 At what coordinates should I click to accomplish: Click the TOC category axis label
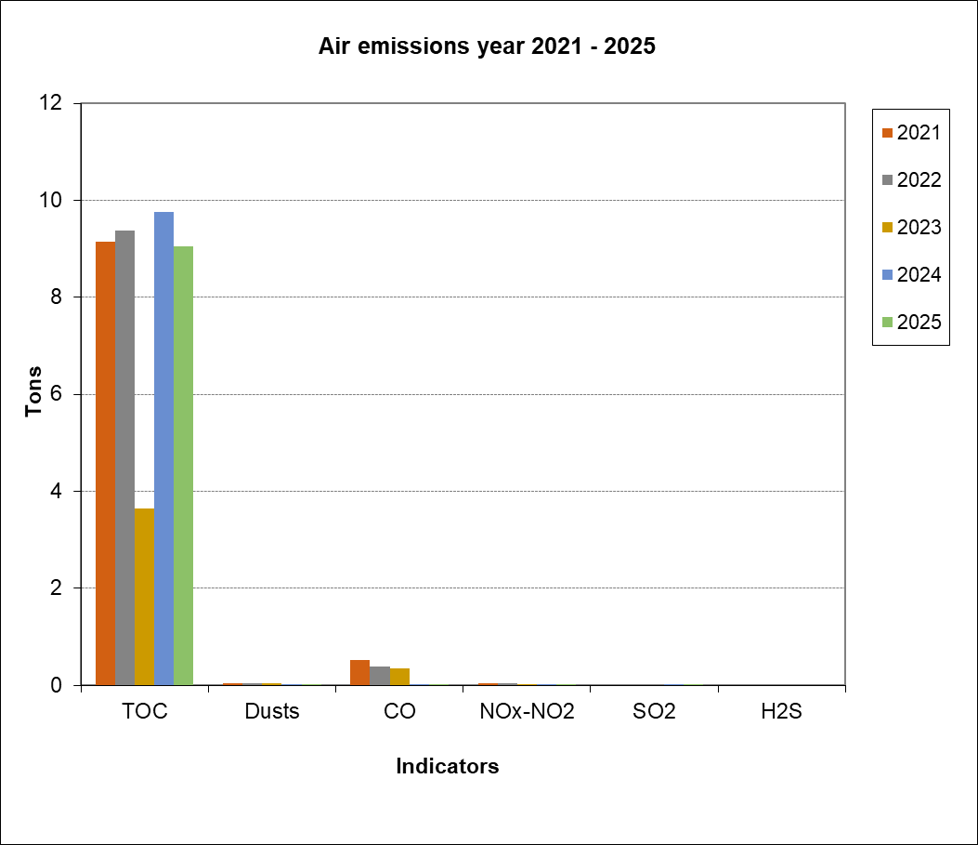(144, 713)
